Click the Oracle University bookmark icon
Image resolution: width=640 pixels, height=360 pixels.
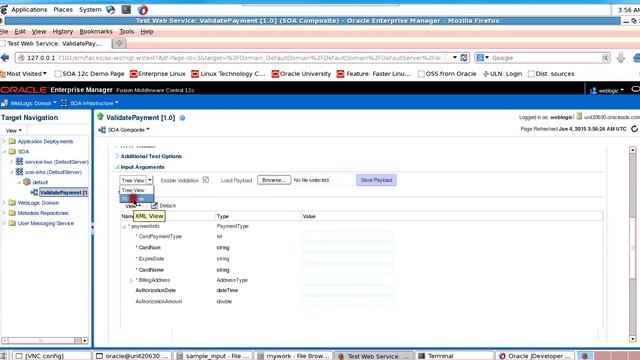point(275,74)
